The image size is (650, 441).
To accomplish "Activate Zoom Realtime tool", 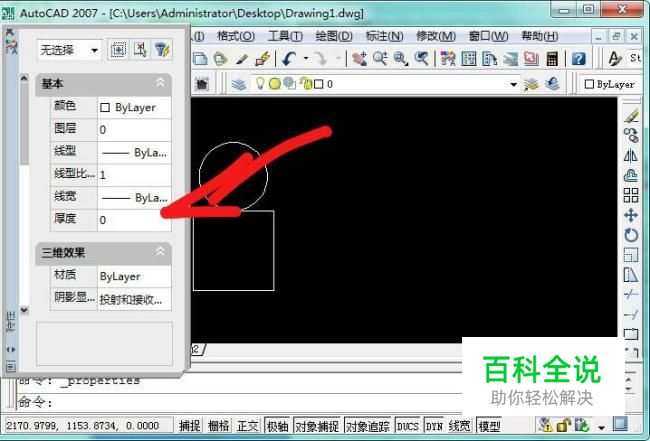I will pyautogui.click(x=380, y=59).
